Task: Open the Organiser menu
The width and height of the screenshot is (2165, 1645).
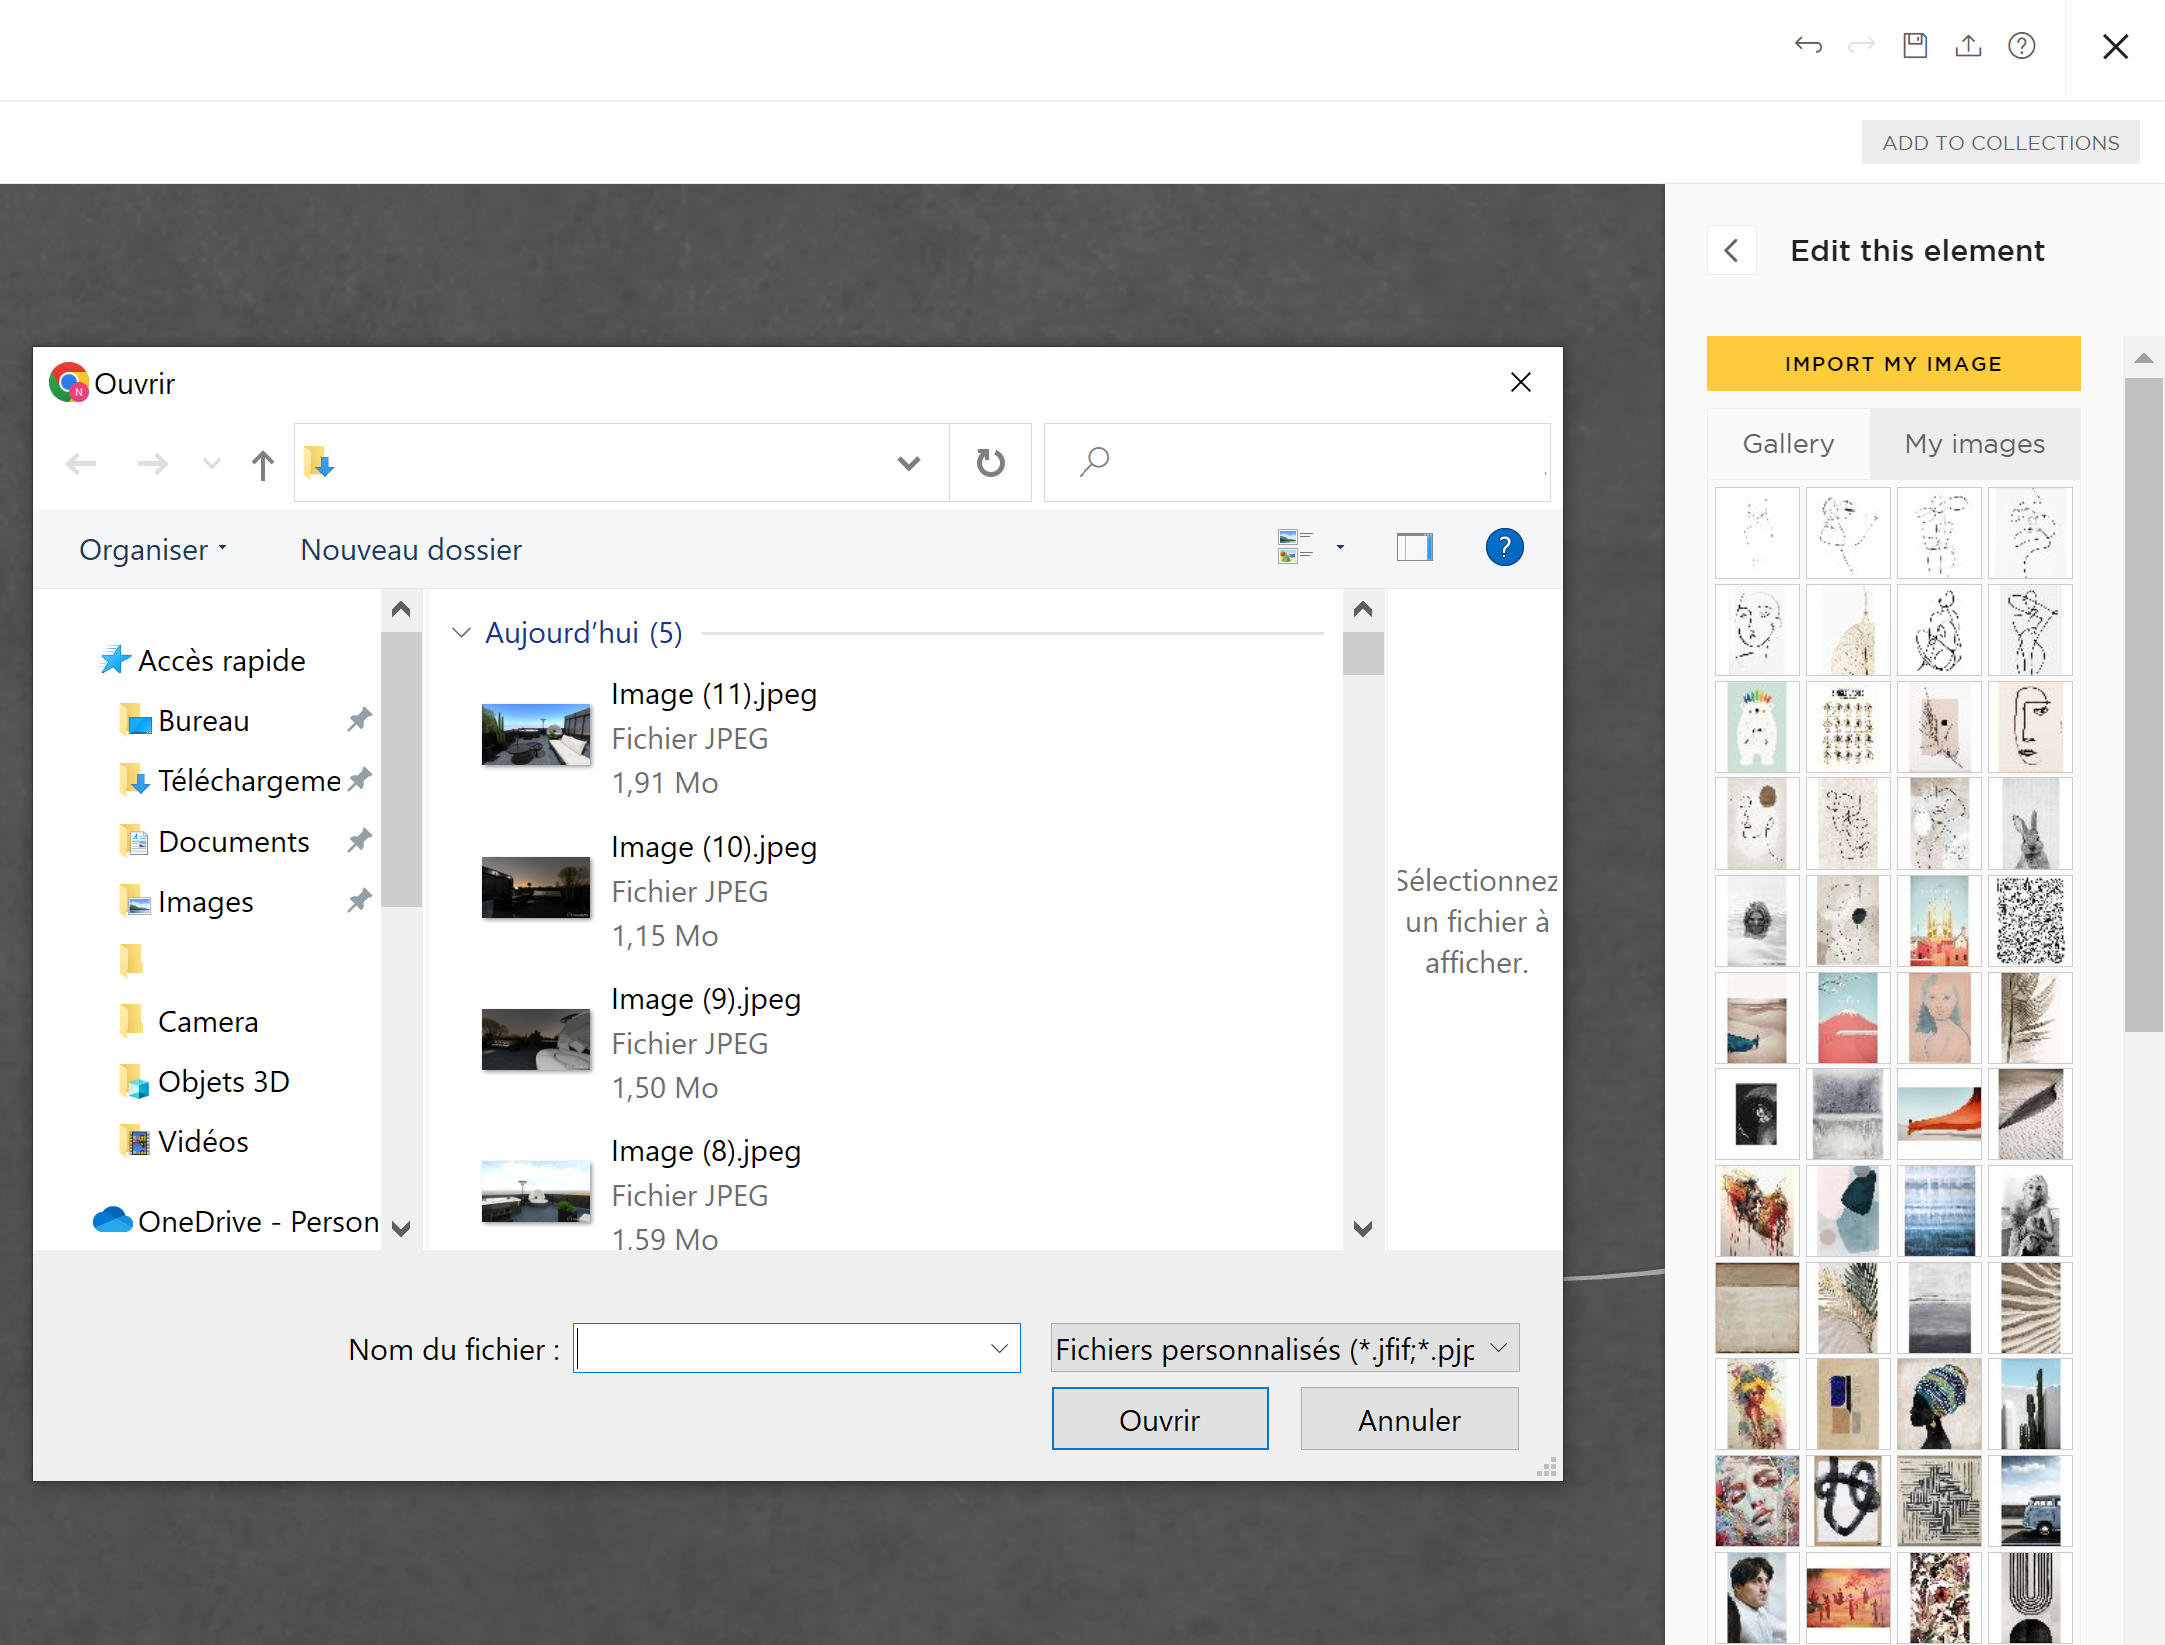Action: 153,550
